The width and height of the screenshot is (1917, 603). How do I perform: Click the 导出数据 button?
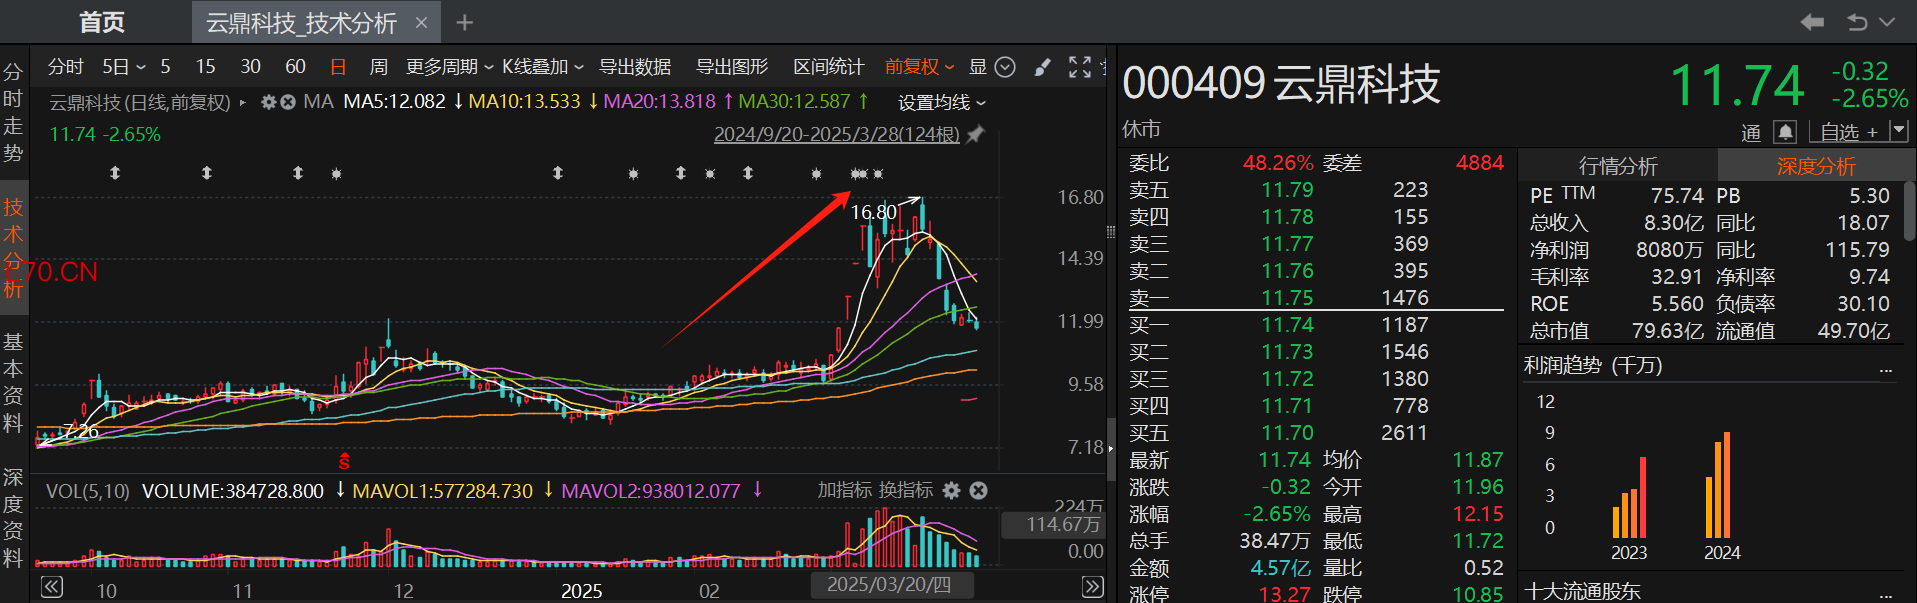point(635,67)
